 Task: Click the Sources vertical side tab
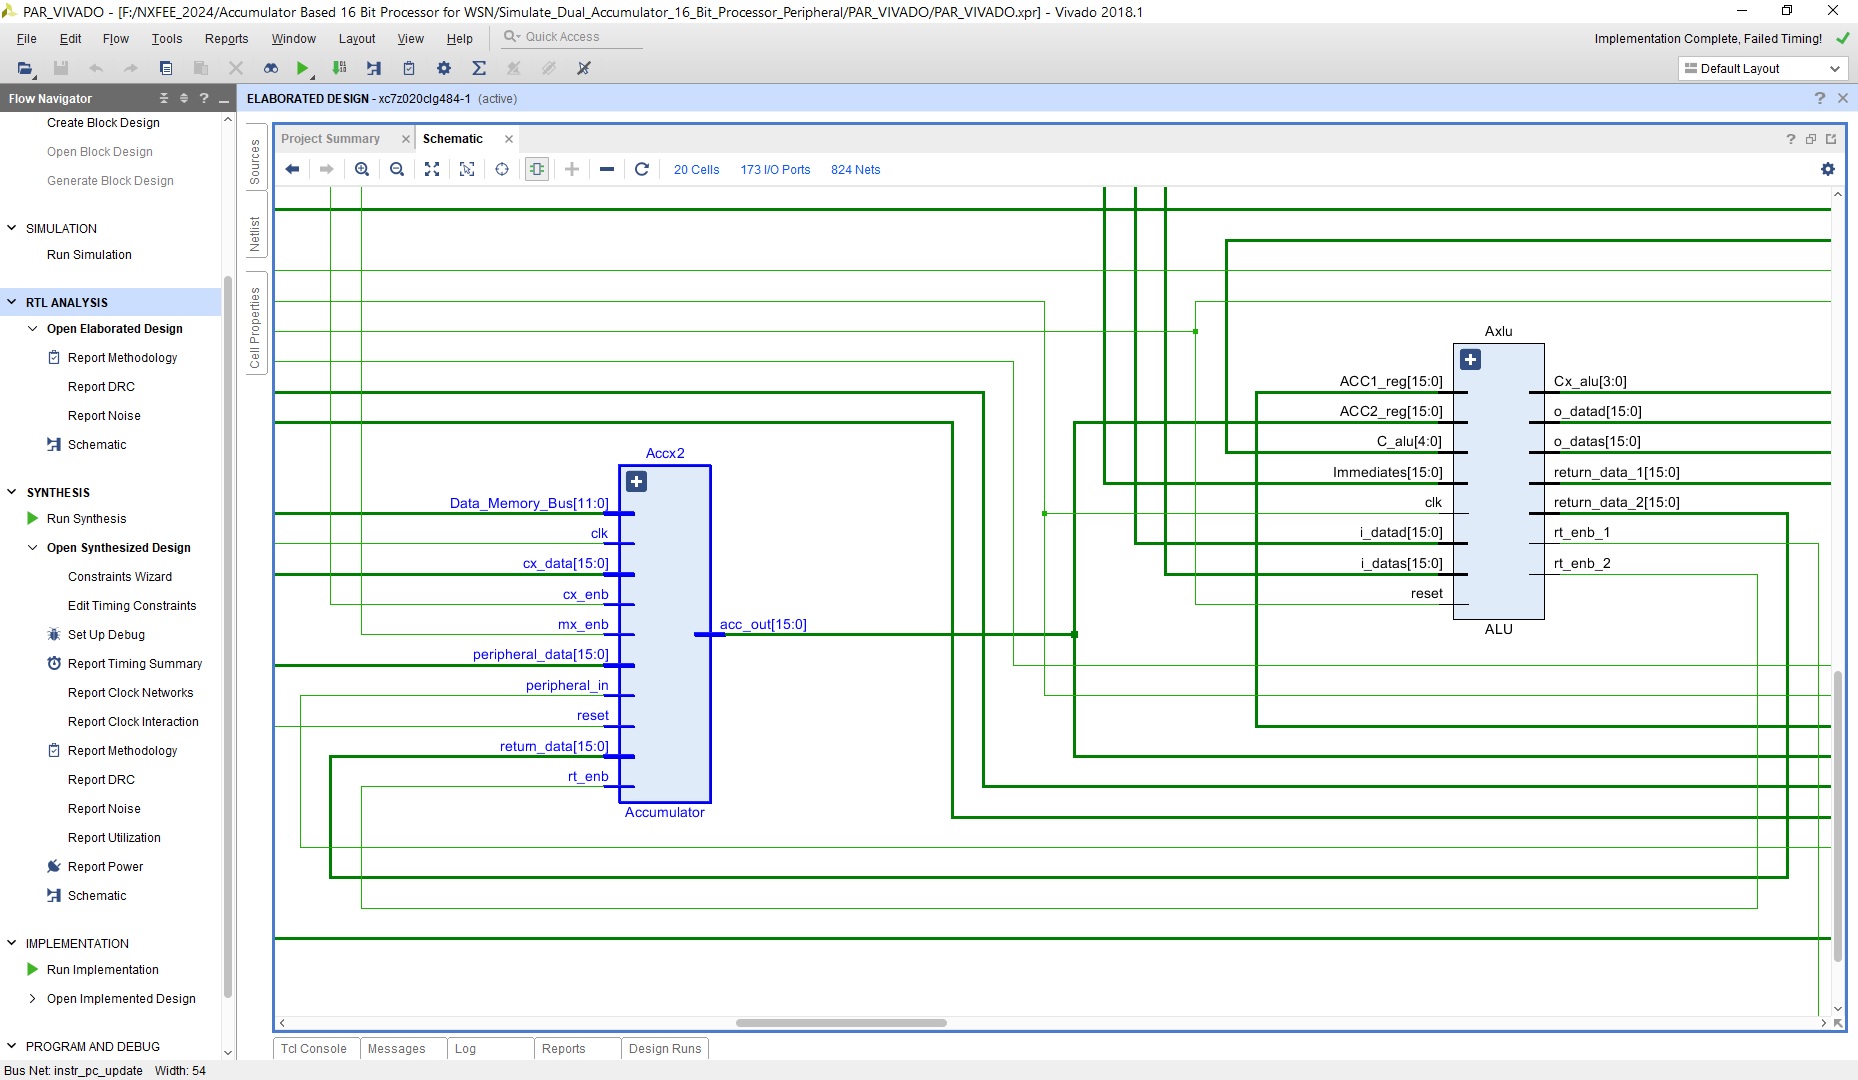255,161
